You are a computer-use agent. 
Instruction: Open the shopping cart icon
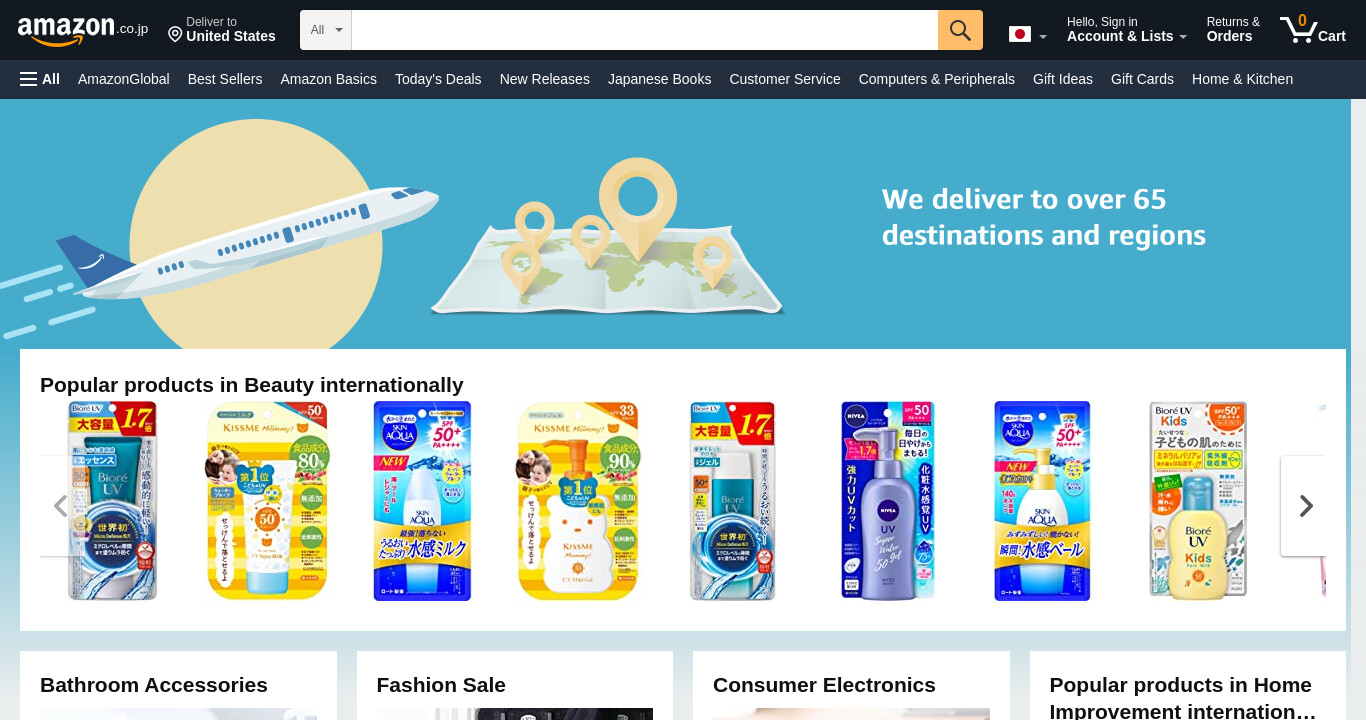click(x=1312, y=29)
